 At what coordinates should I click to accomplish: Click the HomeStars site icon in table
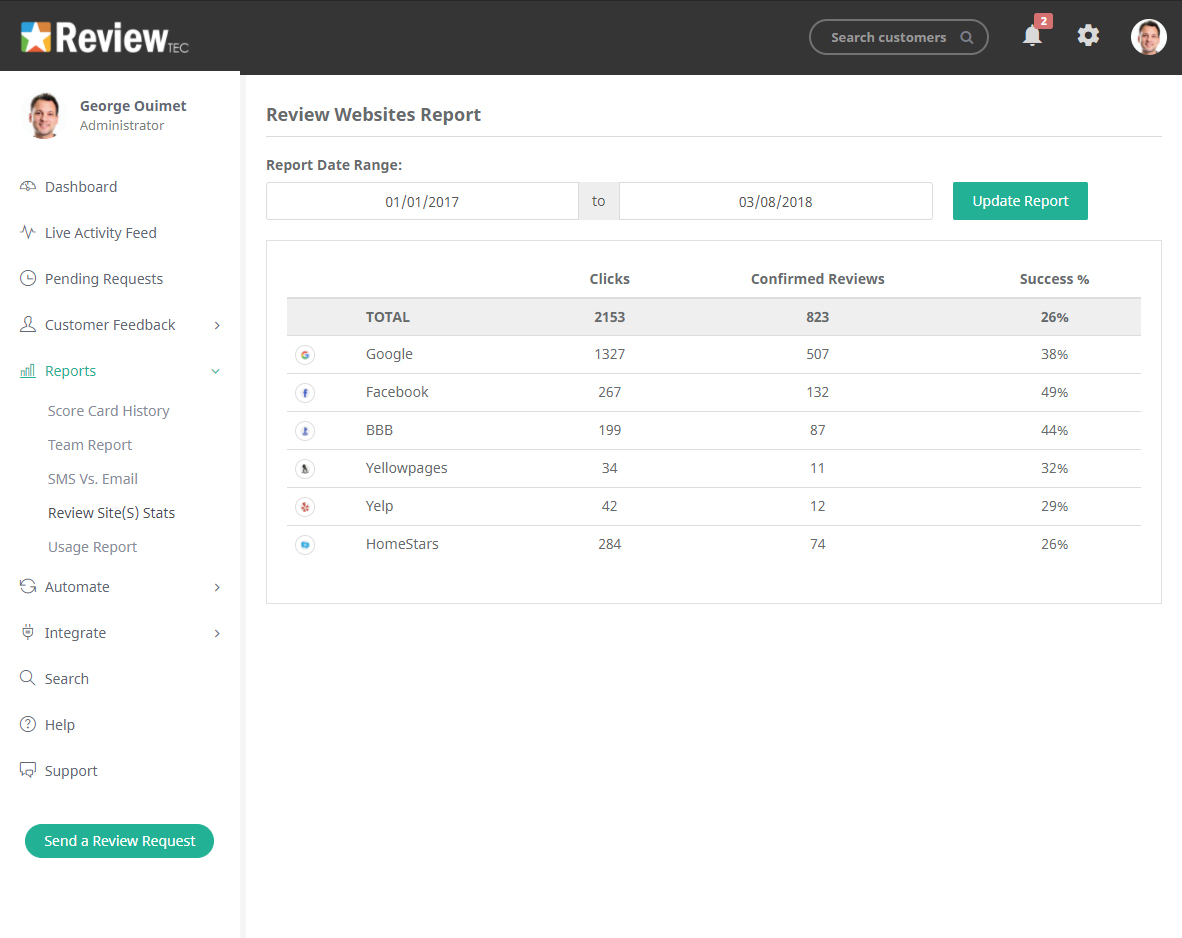coord(305,544)
